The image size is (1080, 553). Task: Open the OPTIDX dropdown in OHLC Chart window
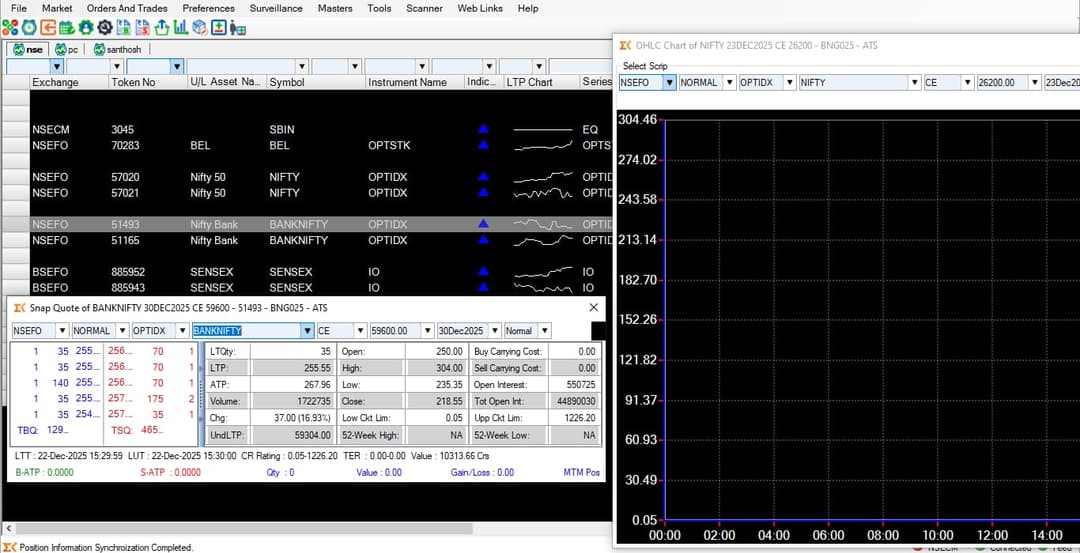790,83
